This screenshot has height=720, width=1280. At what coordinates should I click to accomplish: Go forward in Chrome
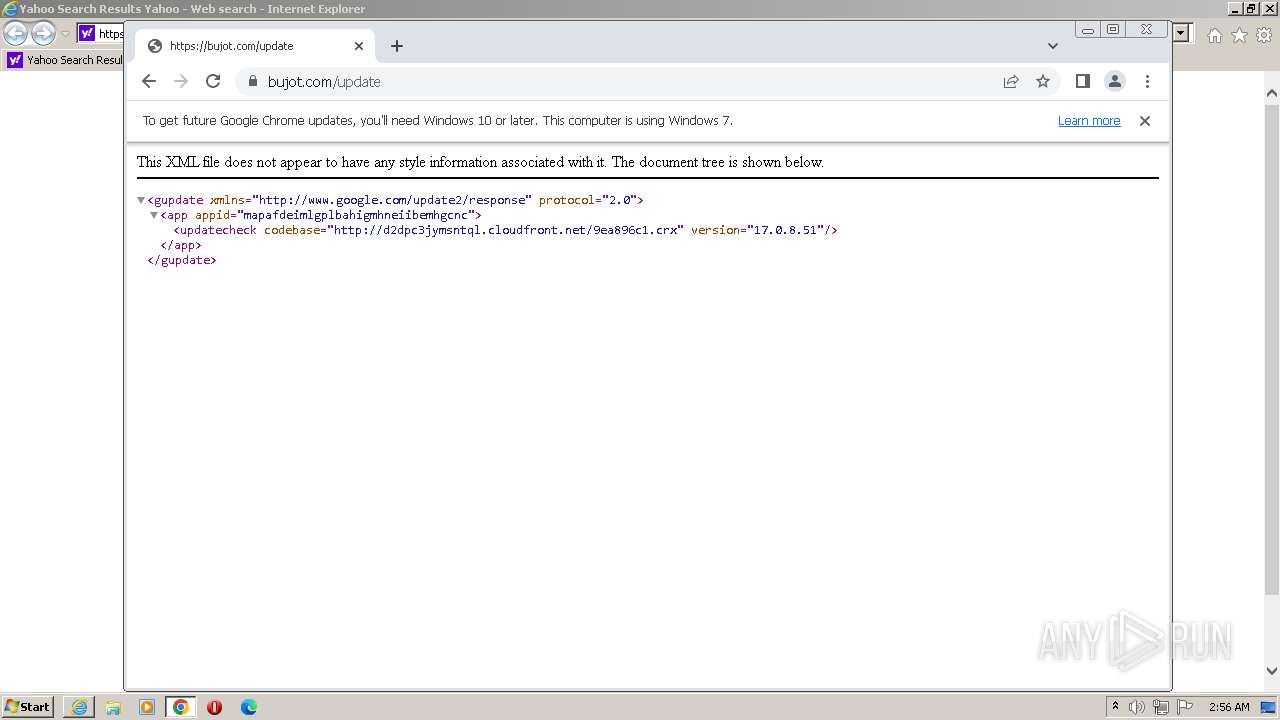(x=181, y=82)
